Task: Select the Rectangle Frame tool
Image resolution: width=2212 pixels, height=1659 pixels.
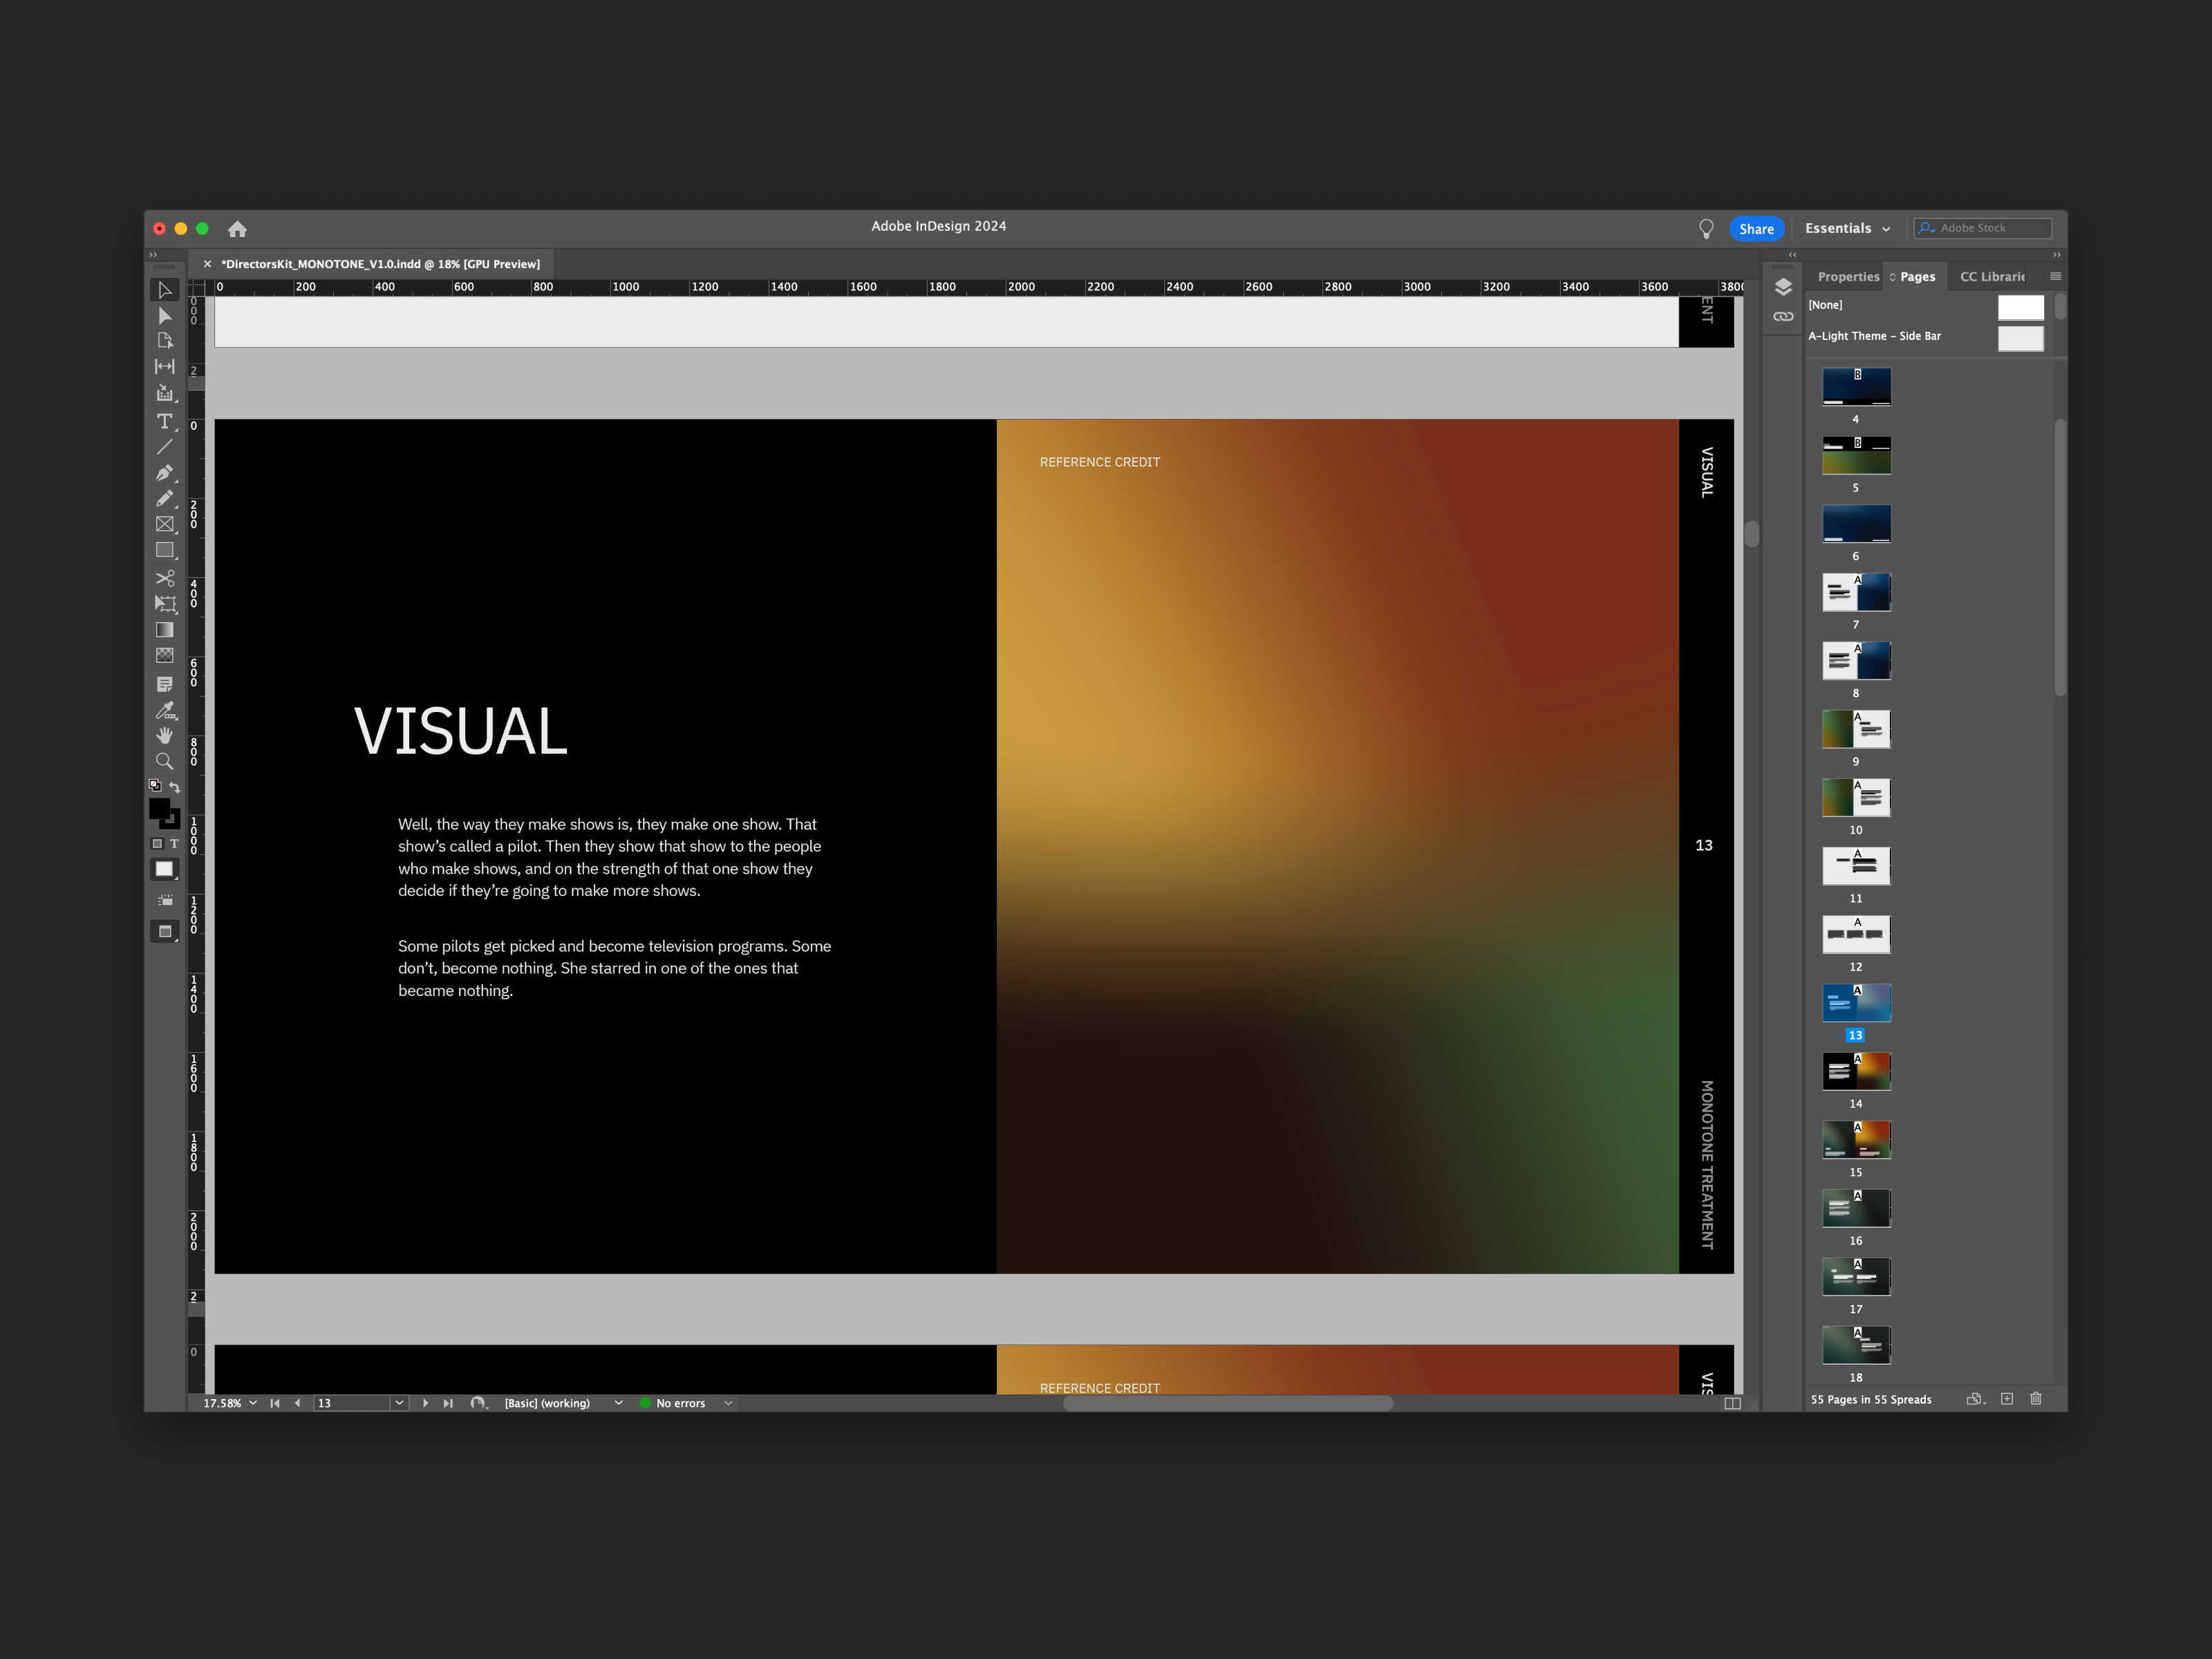Action: click(x=165, y=524)
